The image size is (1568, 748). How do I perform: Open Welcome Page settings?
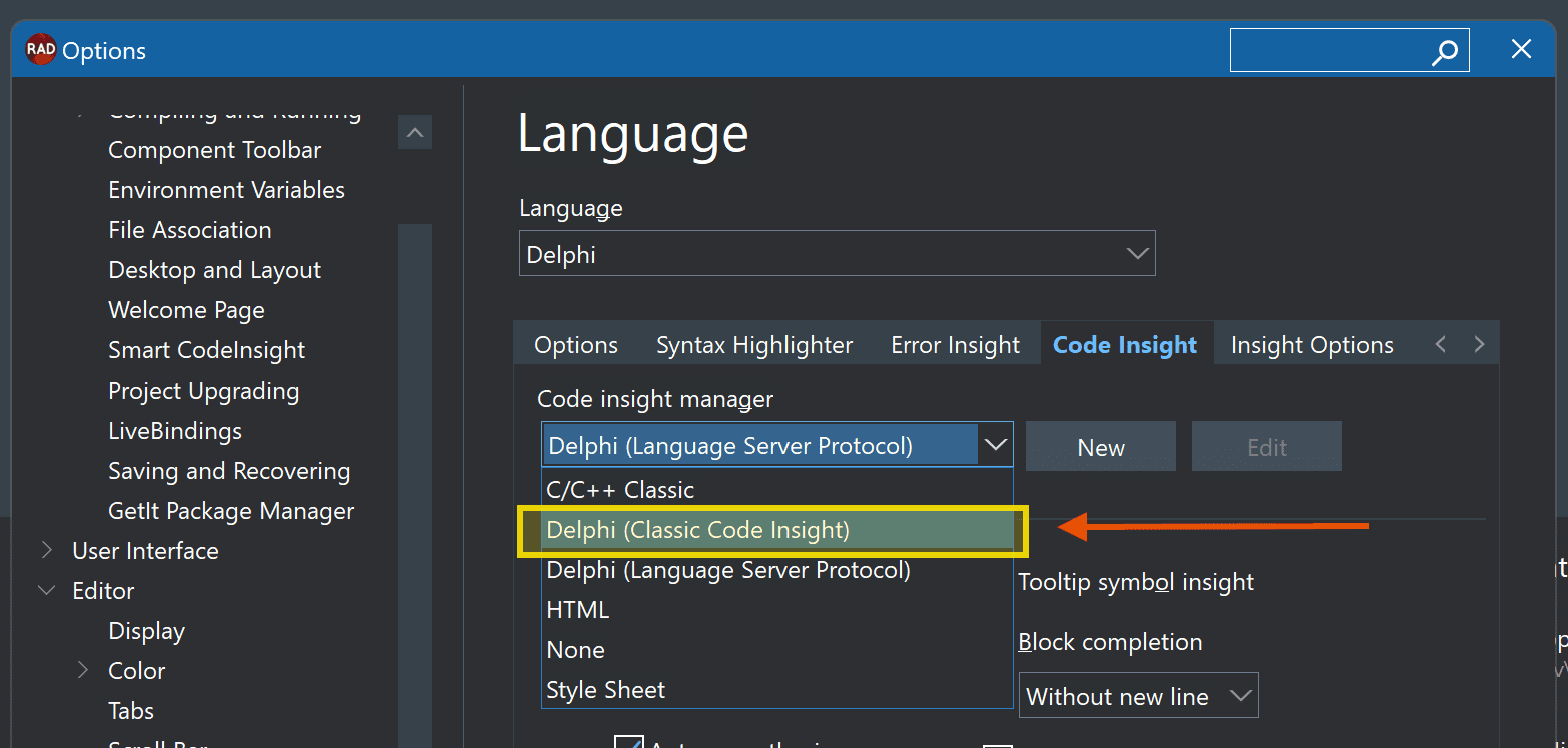click(x=187, y=310)
